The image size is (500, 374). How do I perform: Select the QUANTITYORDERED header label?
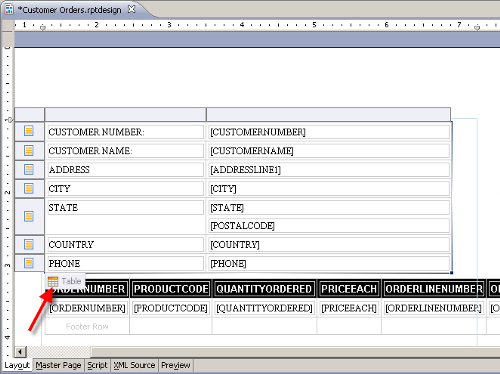click(x=264, y=289)
